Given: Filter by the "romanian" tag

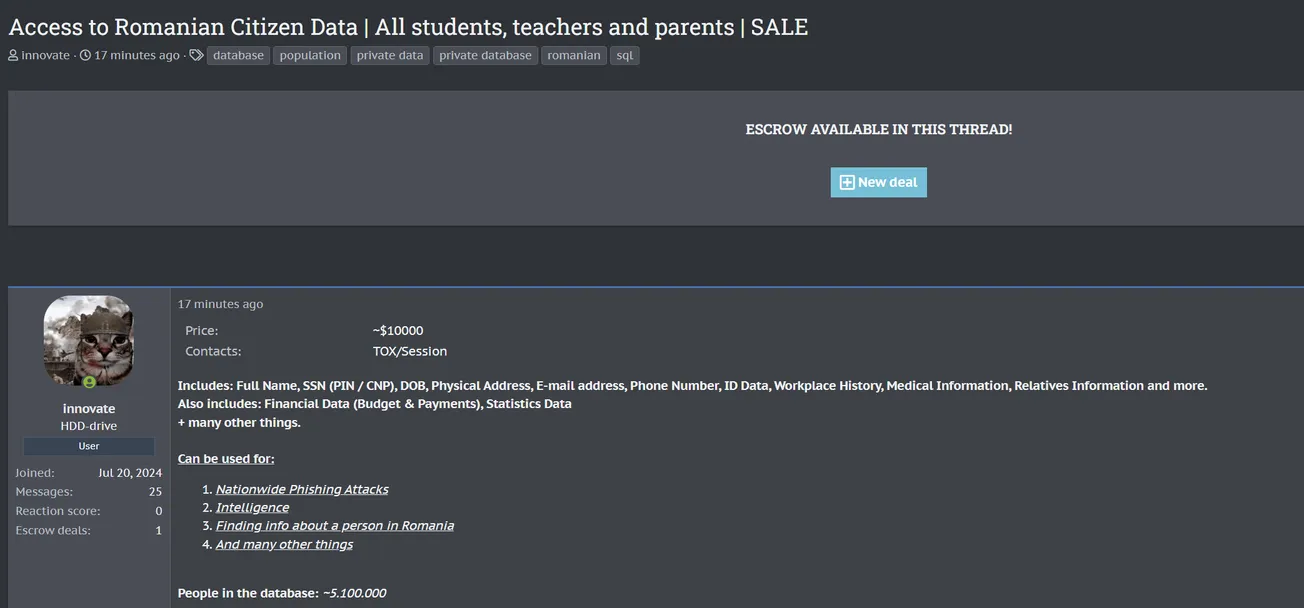Looking at the screenshot, I should (x=574, y=56).
